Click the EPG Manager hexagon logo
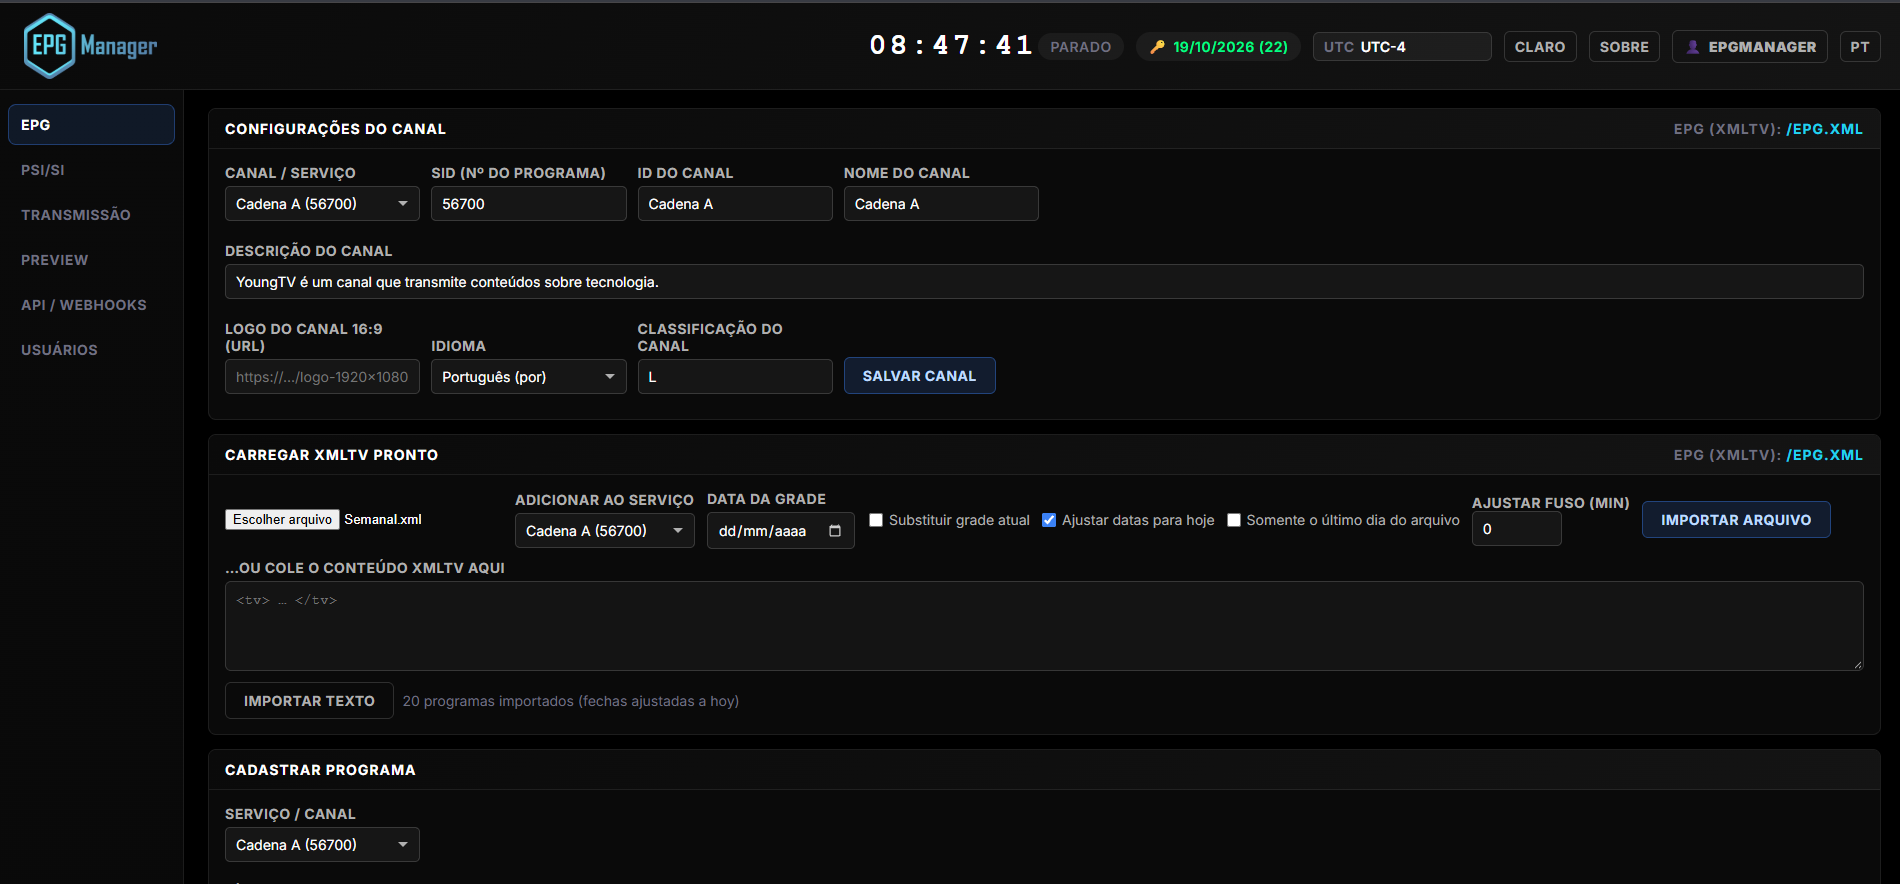The height and width of the screenshot is (884, 1900). pos(49,46)
